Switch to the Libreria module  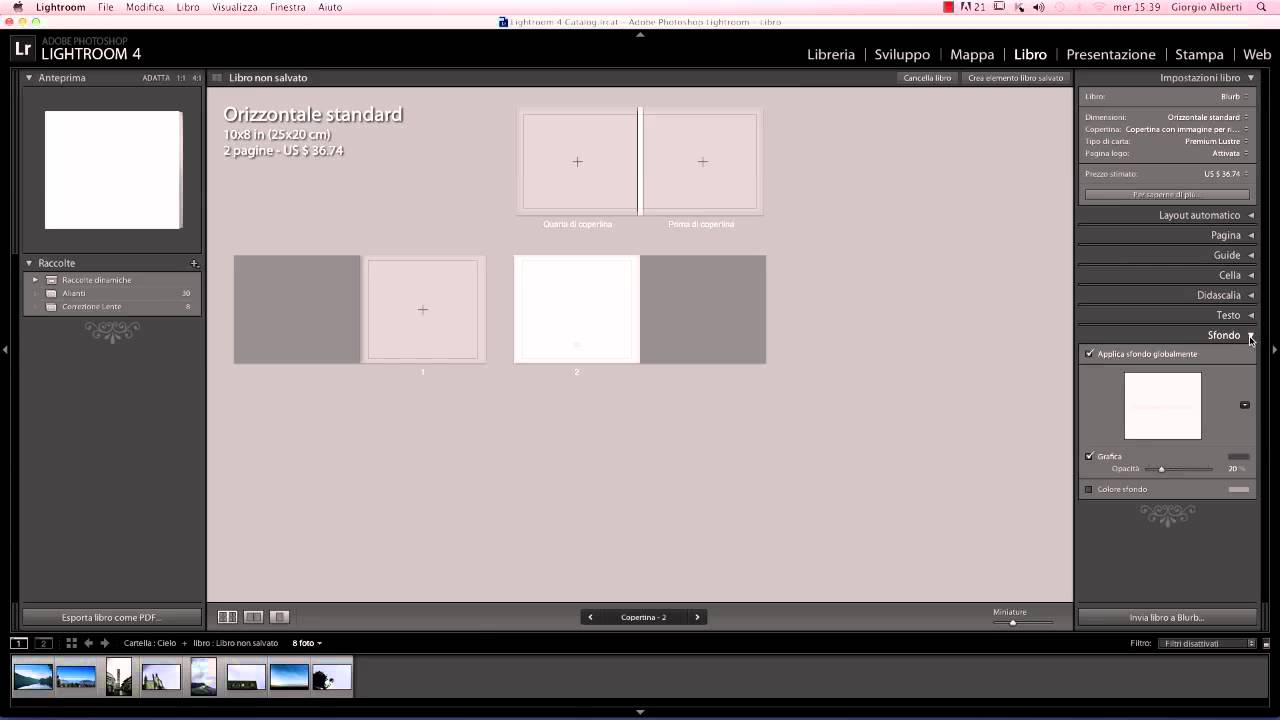[831, 54]
